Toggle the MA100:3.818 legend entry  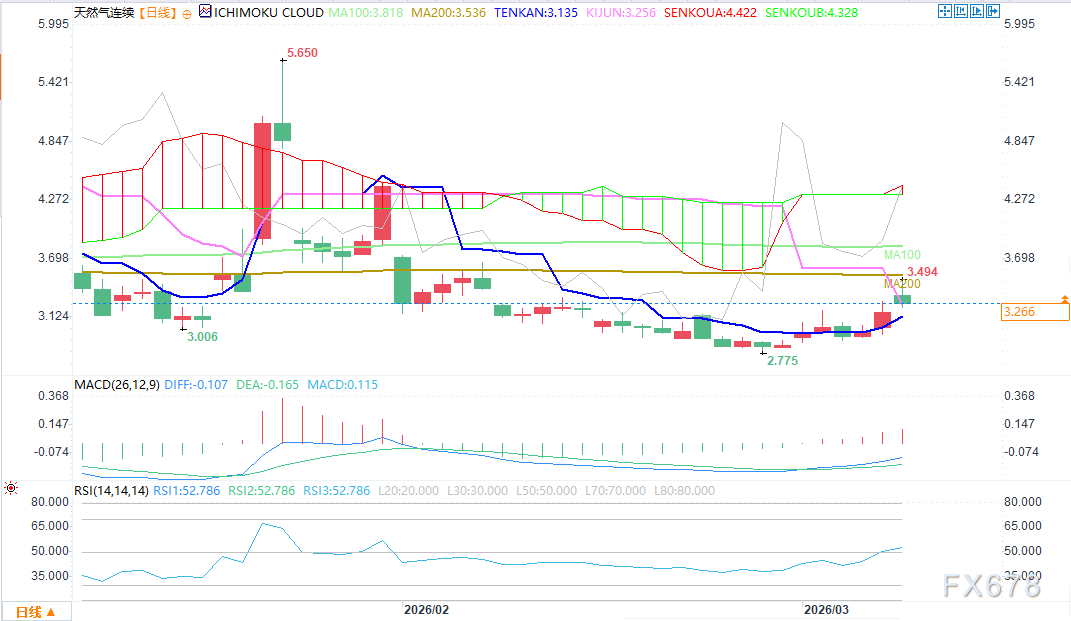[x=366, y=13]
